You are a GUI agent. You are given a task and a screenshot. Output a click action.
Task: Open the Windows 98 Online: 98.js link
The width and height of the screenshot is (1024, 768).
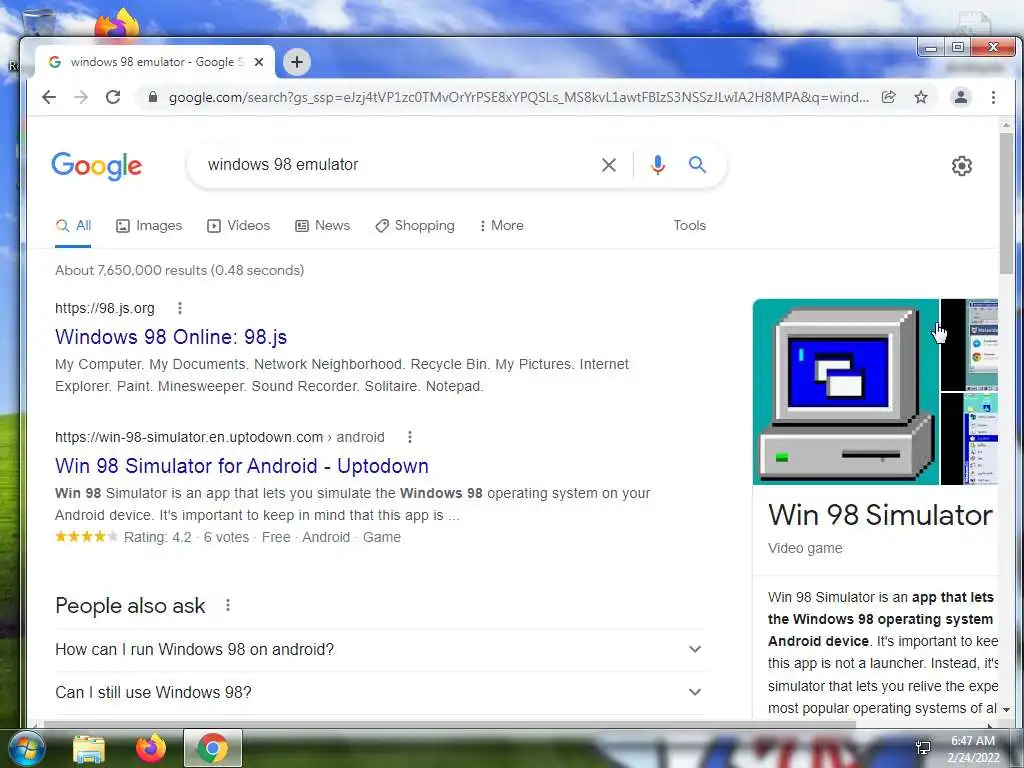pyautogui.click(x=171, y=337)
